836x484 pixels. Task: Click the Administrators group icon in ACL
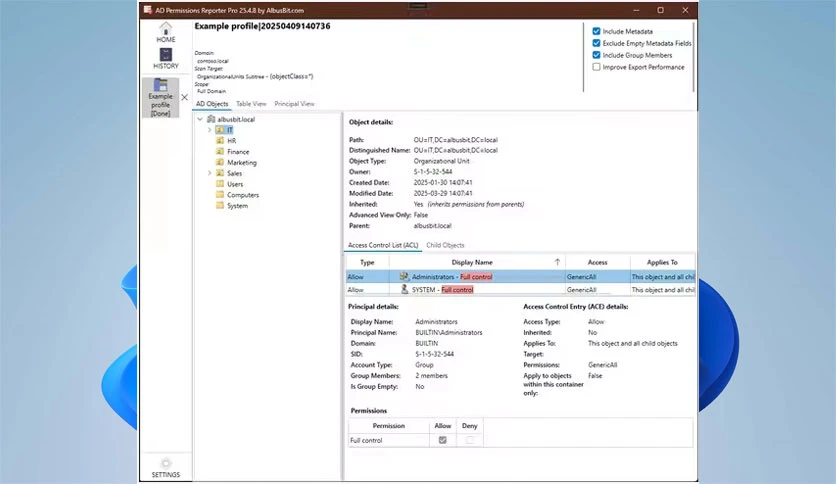coord(404,277)
